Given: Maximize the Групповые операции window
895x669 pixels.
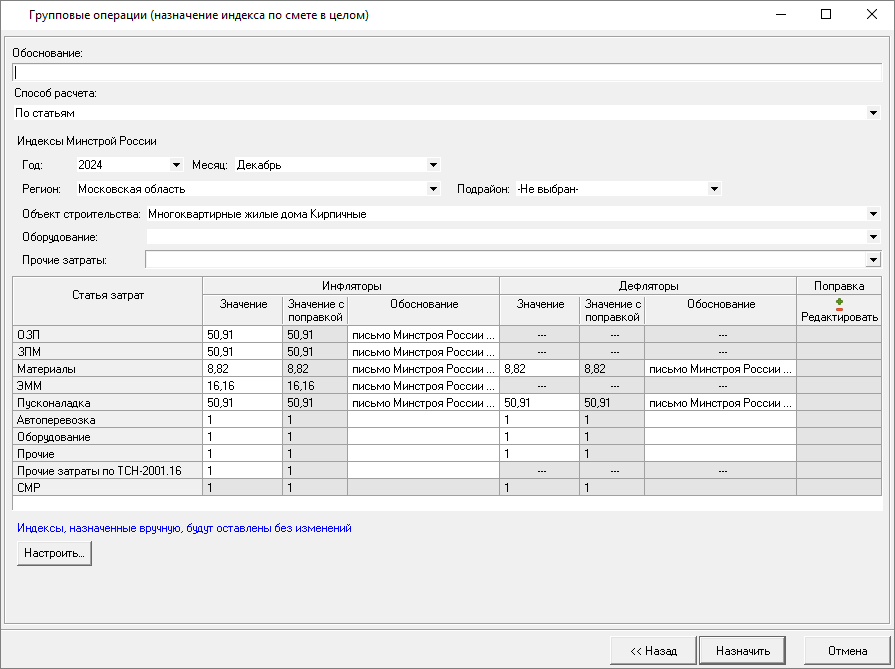Looking at the screenshot, I should (x=825, y=15).
